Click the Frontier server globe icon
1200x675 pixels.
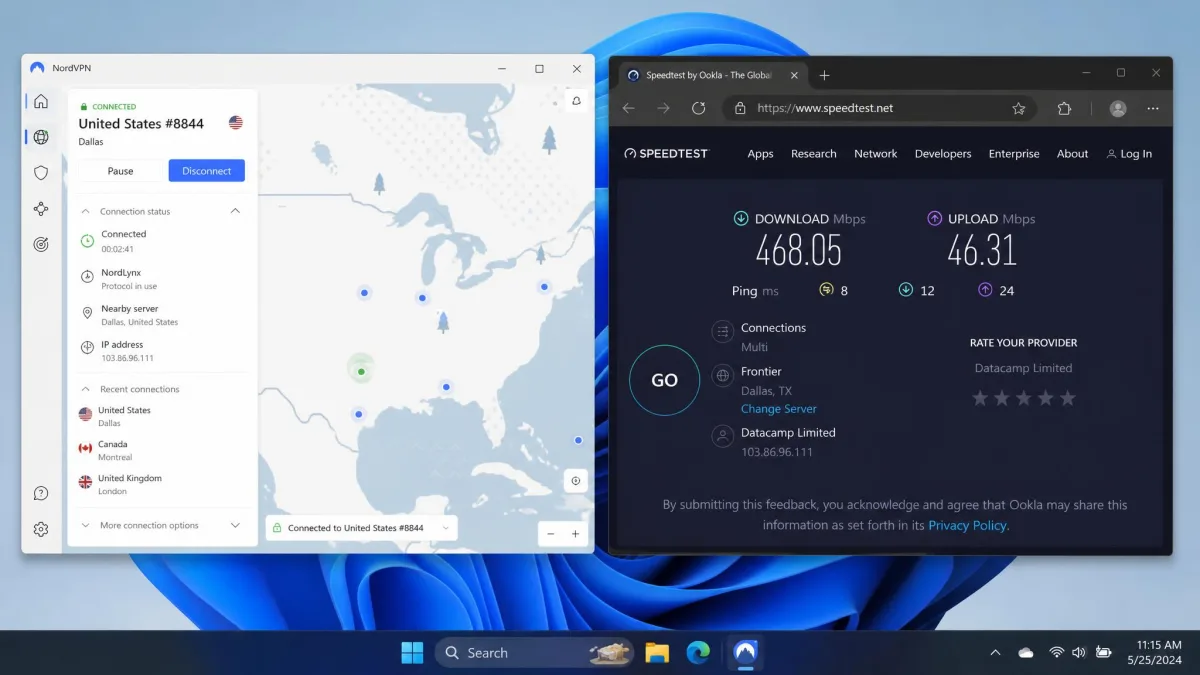[722, 376]
